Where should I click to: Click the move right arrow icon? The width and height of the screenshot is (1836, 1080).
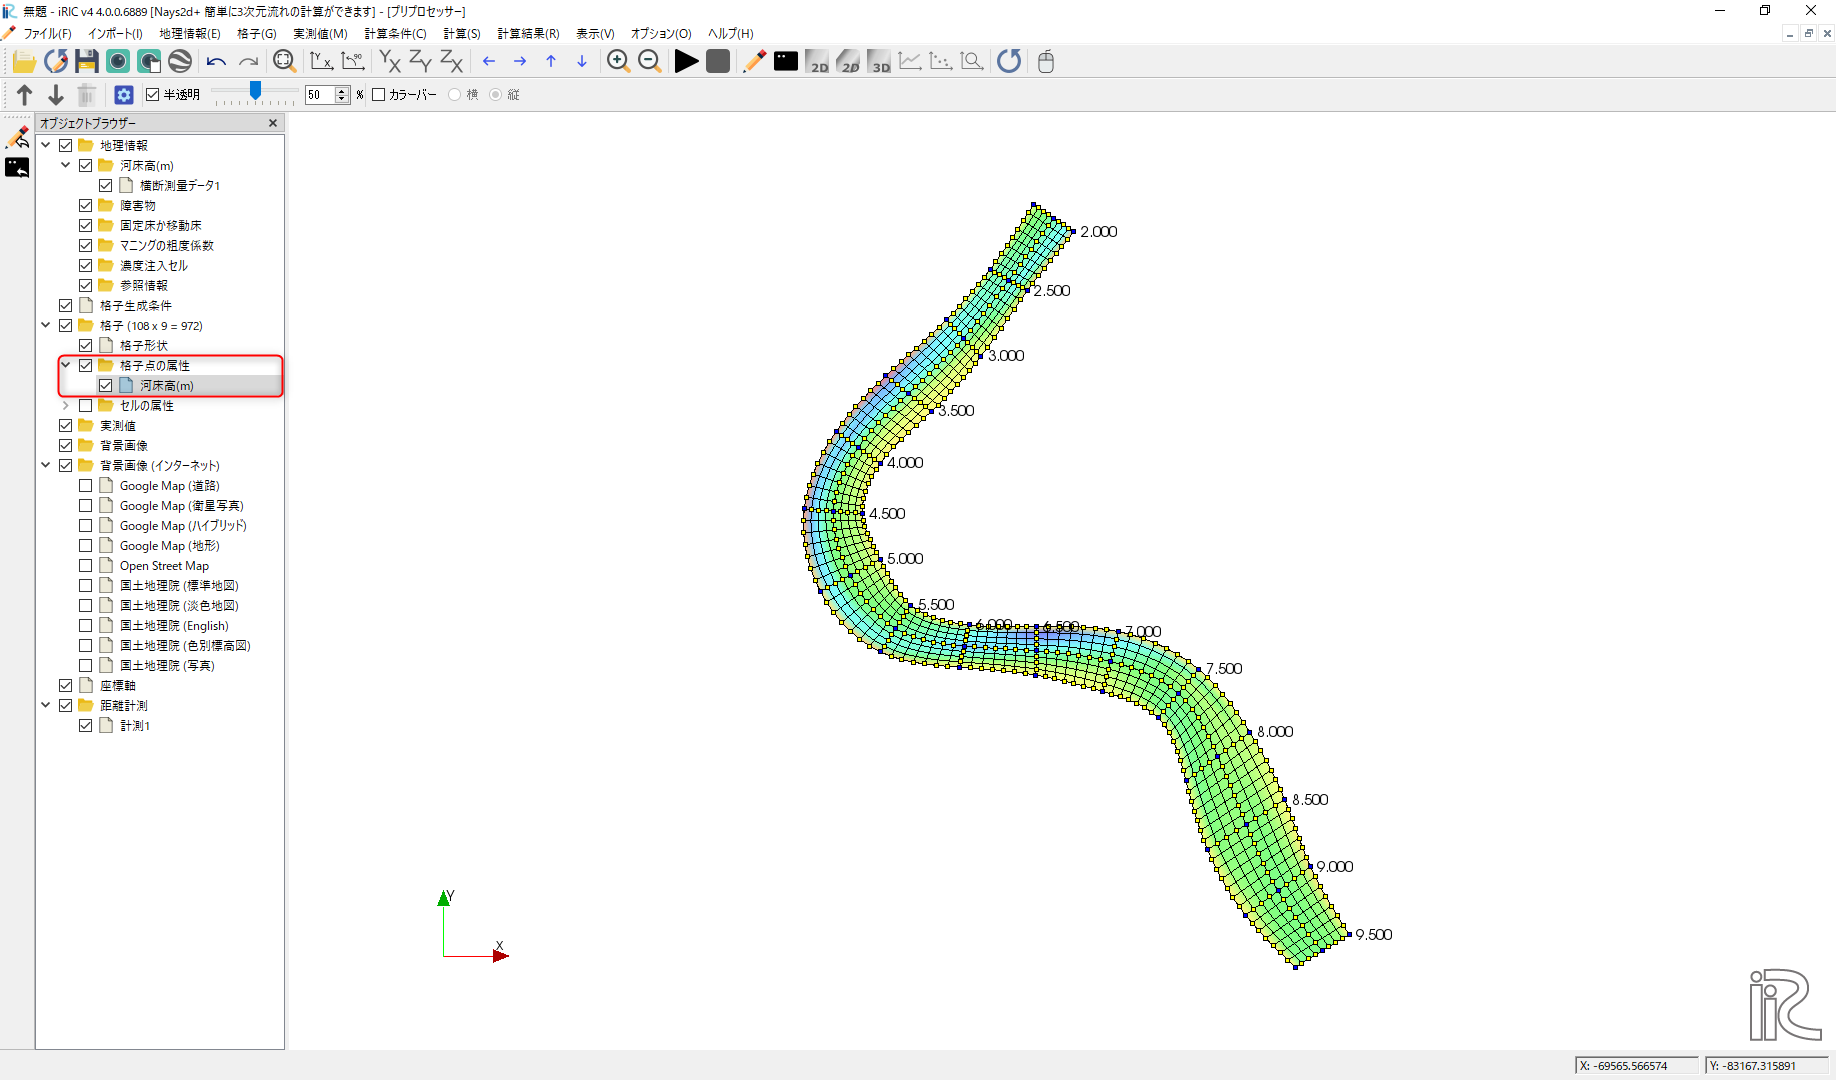pyautogui.click(x=520, y=62)
